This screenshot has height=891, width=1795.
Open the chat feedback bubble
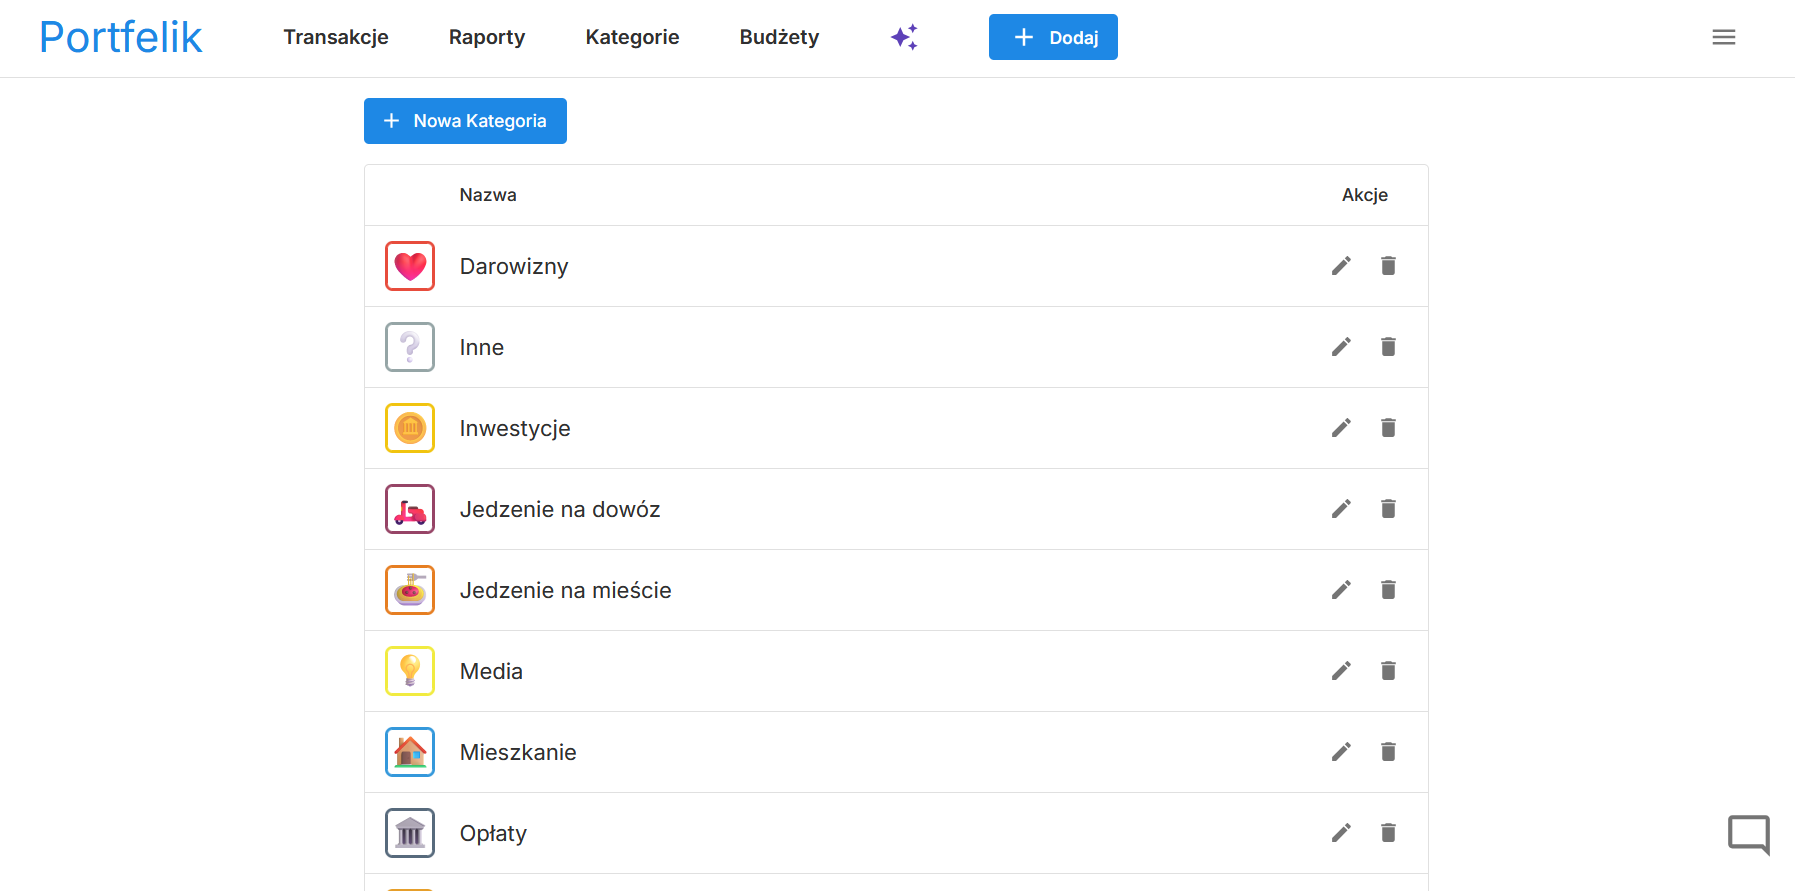[x=1749, y=834]
